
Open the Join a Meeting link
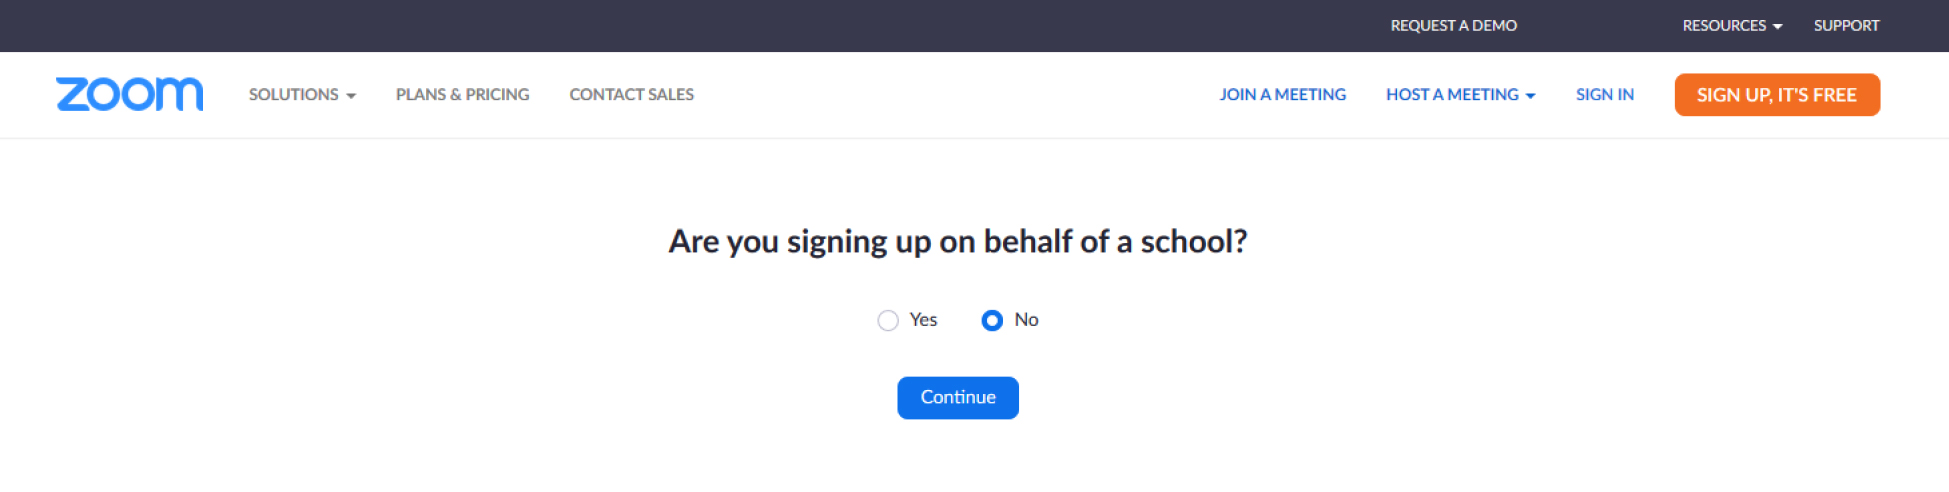pyautogui.click(x=1282, y=94)
